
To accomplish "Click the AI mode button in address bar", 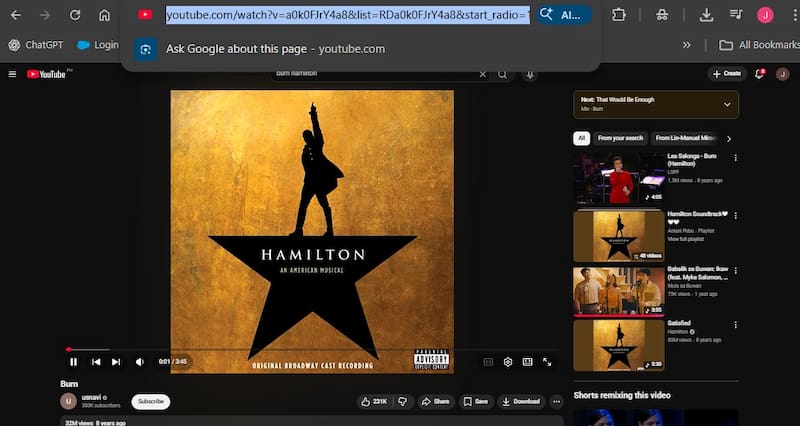I will click(564, 15).
